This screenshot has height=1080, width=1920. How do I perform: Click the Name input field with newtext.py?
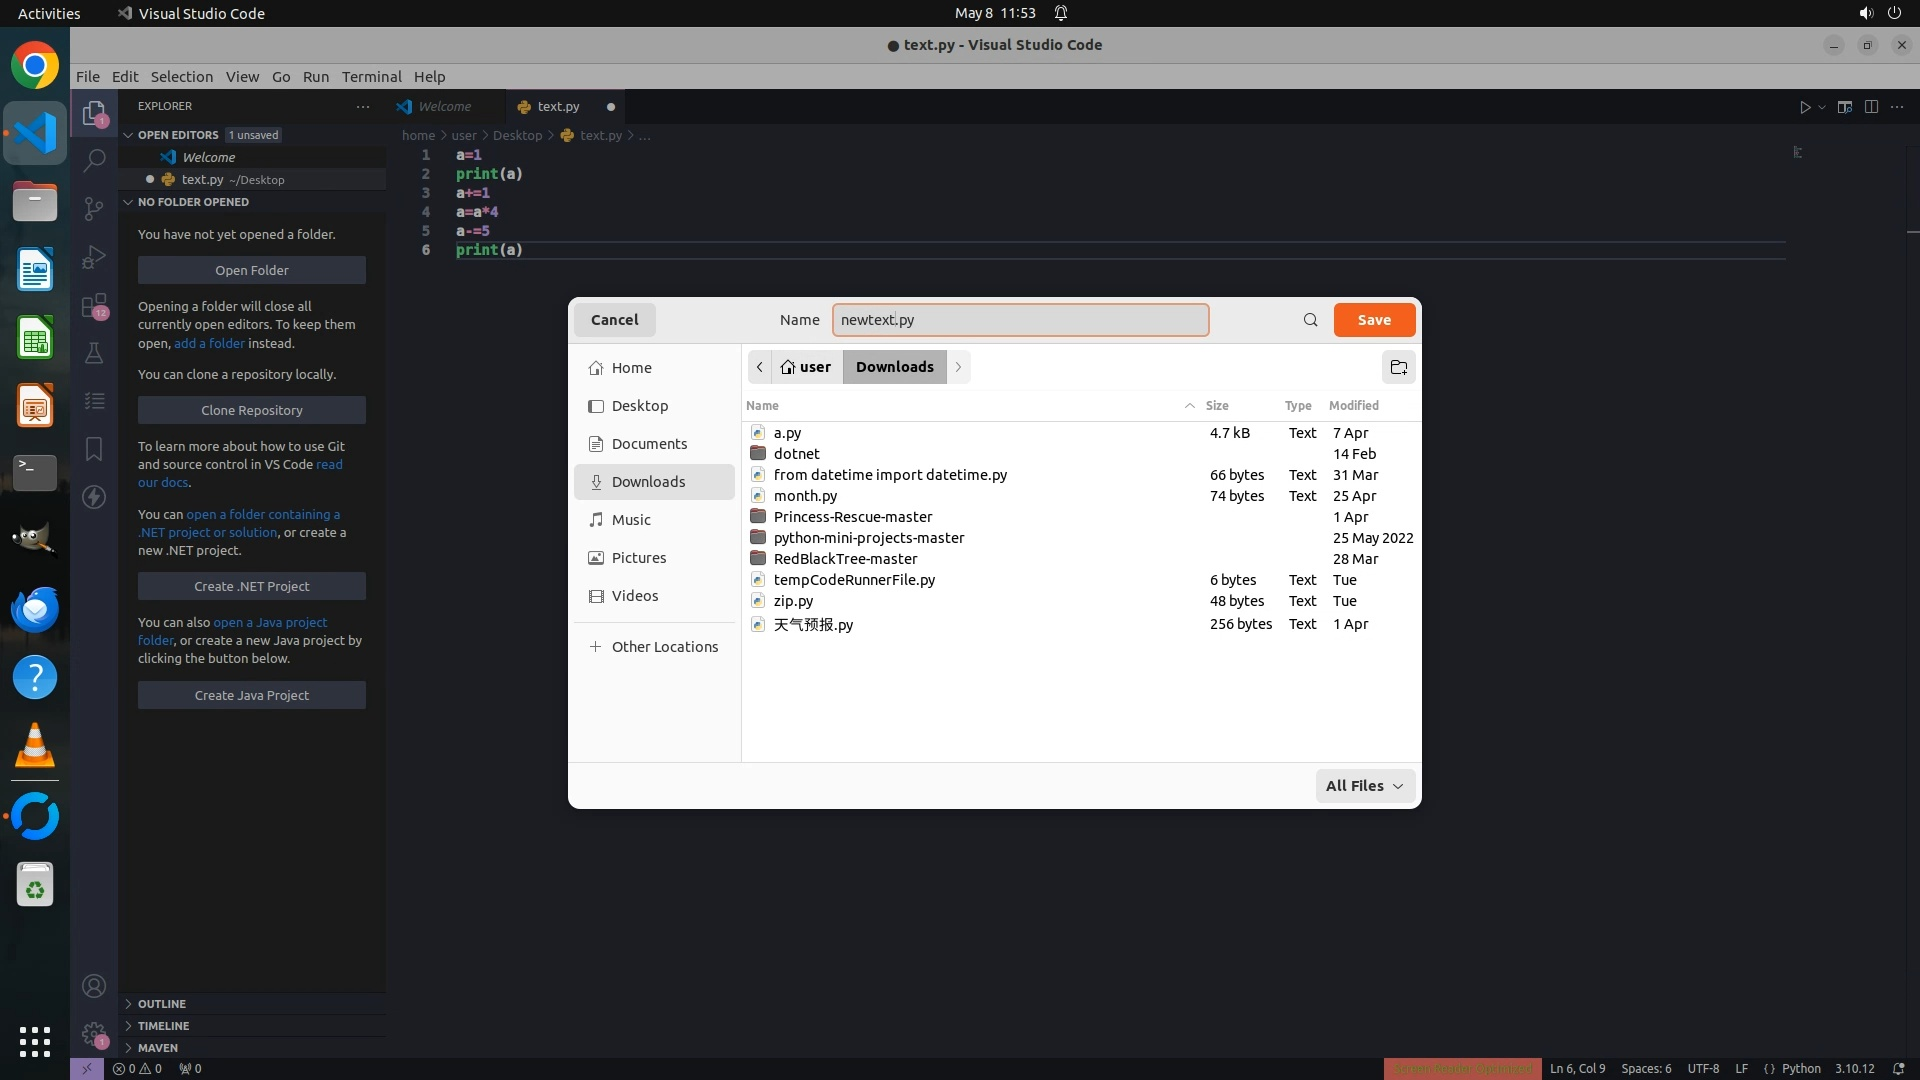click(1020, 320)
